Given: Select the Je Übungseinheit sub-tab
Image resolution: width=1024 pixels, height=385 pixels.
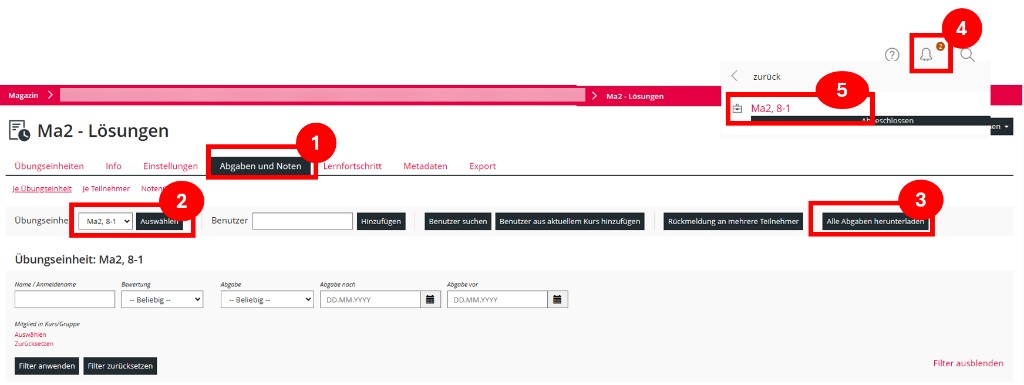Looking at the screenshot, I should pyautogui.click(x=42, y=189).
